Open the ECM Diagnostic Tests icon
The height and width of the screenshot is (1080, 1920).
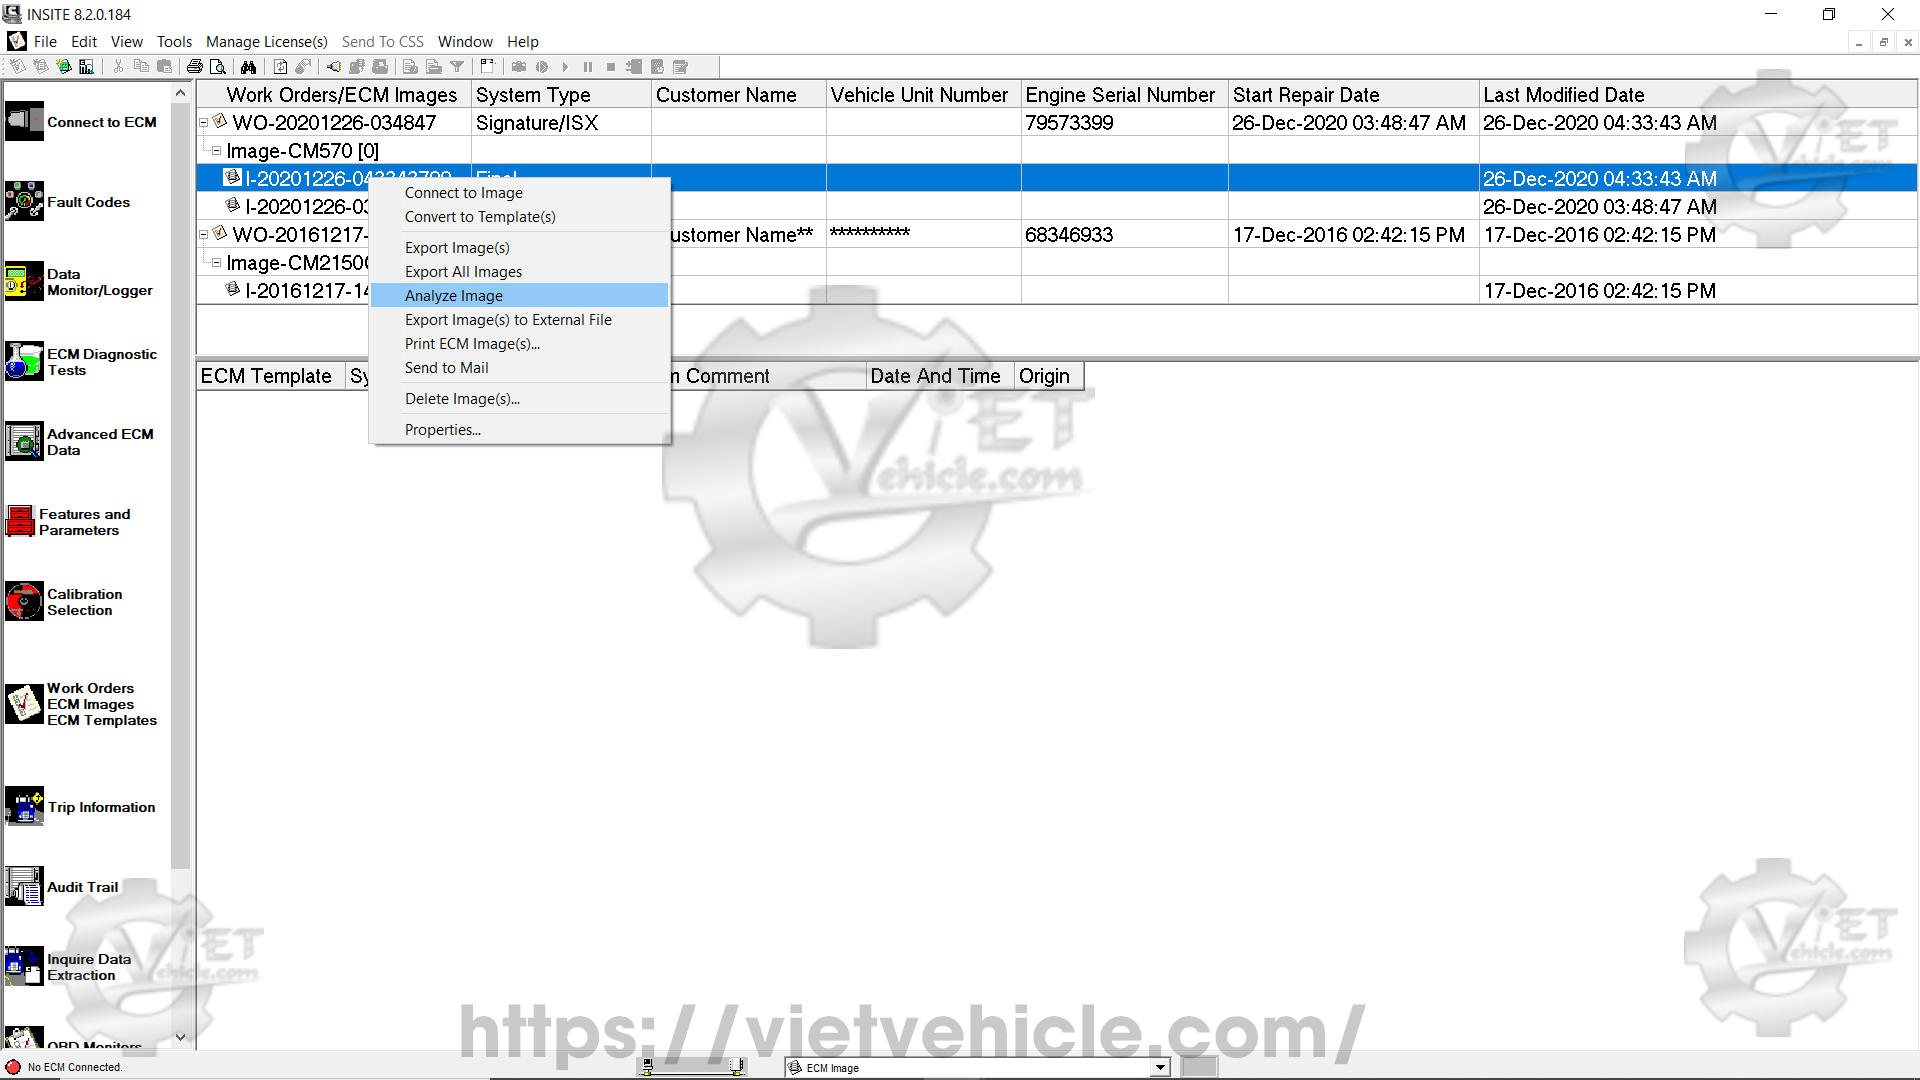click(x=24, y=361)
